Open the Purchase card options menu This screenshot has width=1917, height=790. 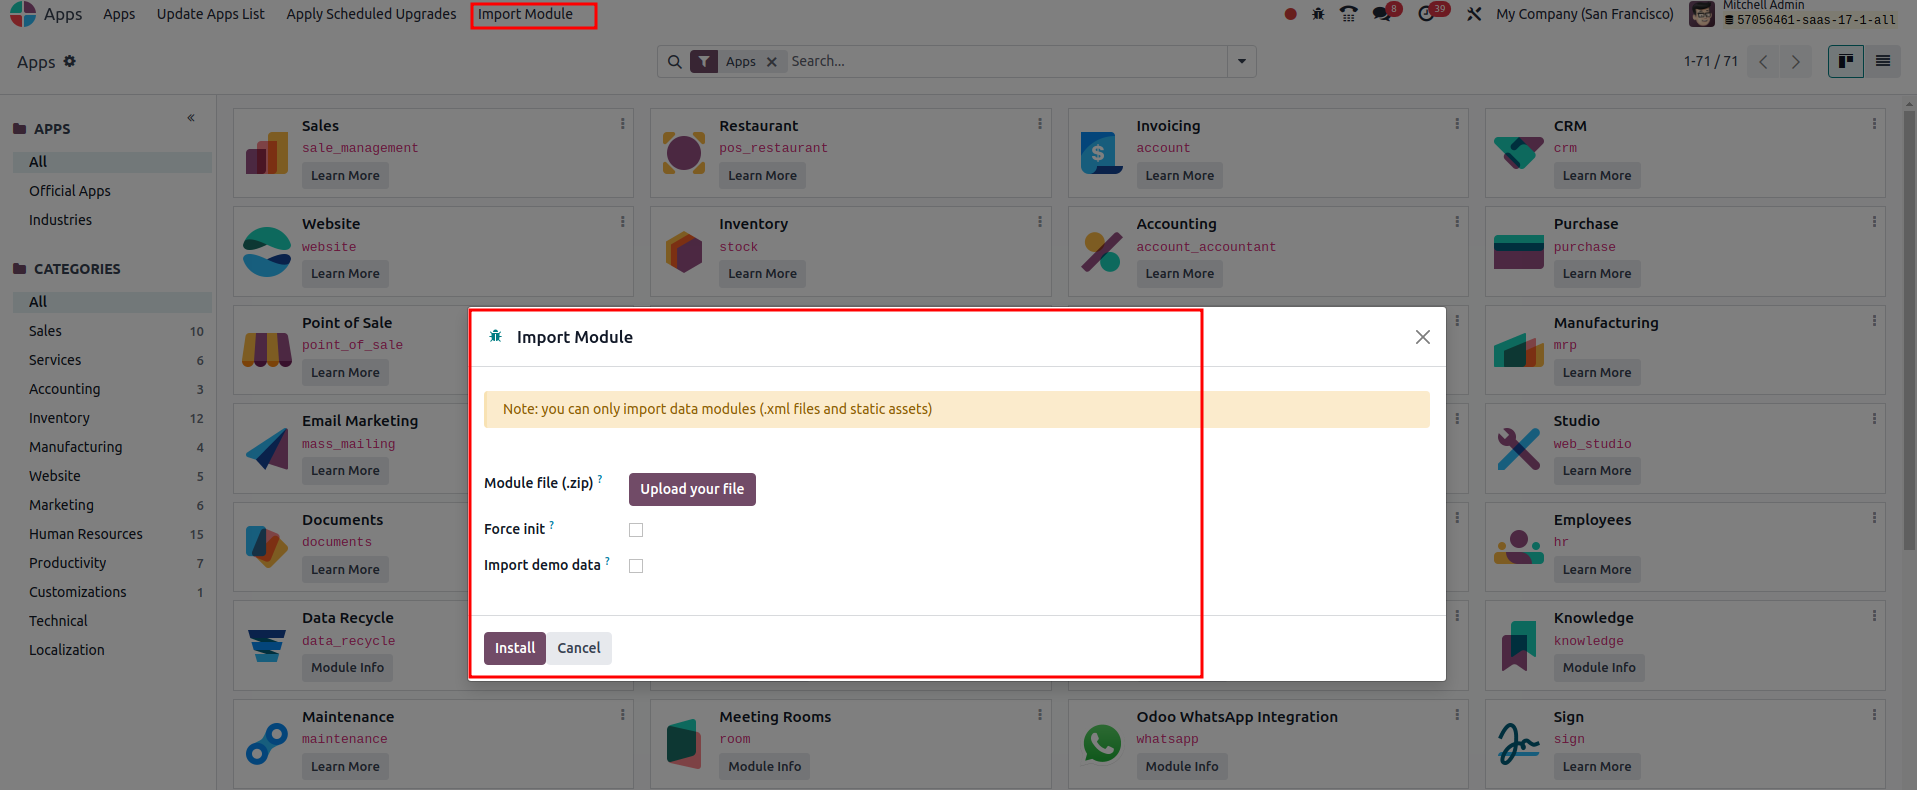point(1873,222)
